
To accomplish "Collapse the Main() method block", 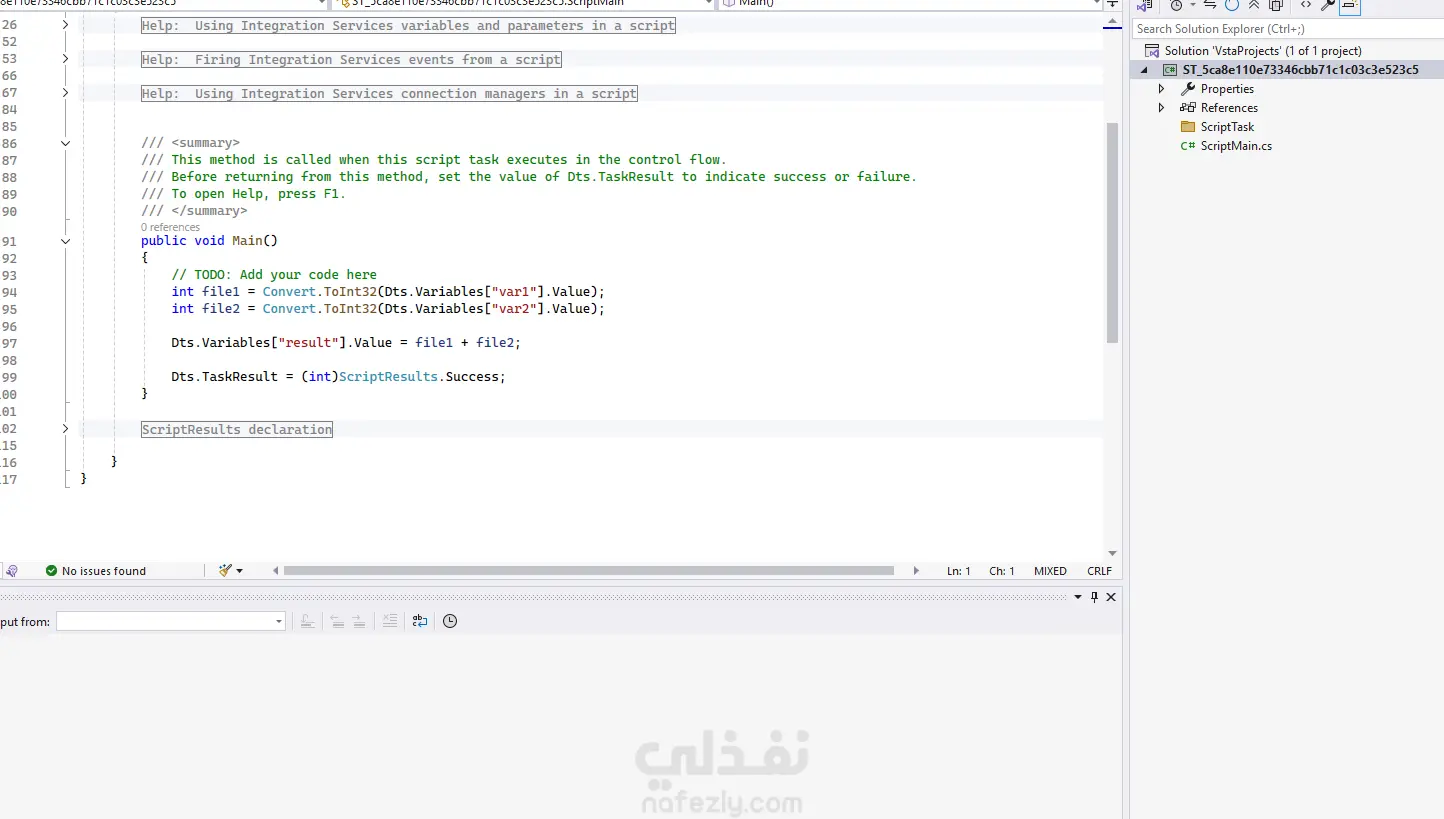I will [x=65, y=241].
